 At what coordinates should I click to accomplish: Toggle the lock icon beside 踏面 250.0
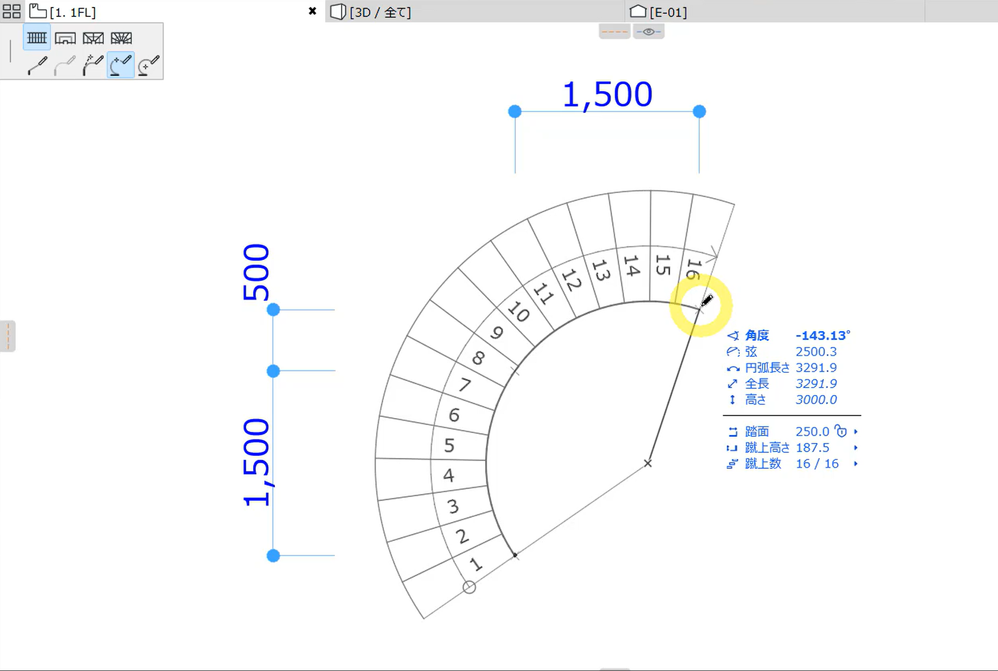841,431
